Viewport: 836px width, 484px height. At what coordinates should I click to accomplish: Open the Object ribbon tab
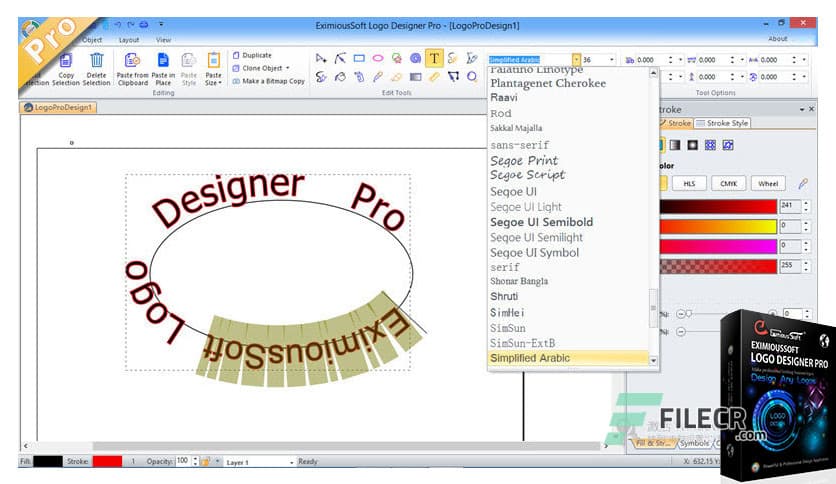[92, 40]
